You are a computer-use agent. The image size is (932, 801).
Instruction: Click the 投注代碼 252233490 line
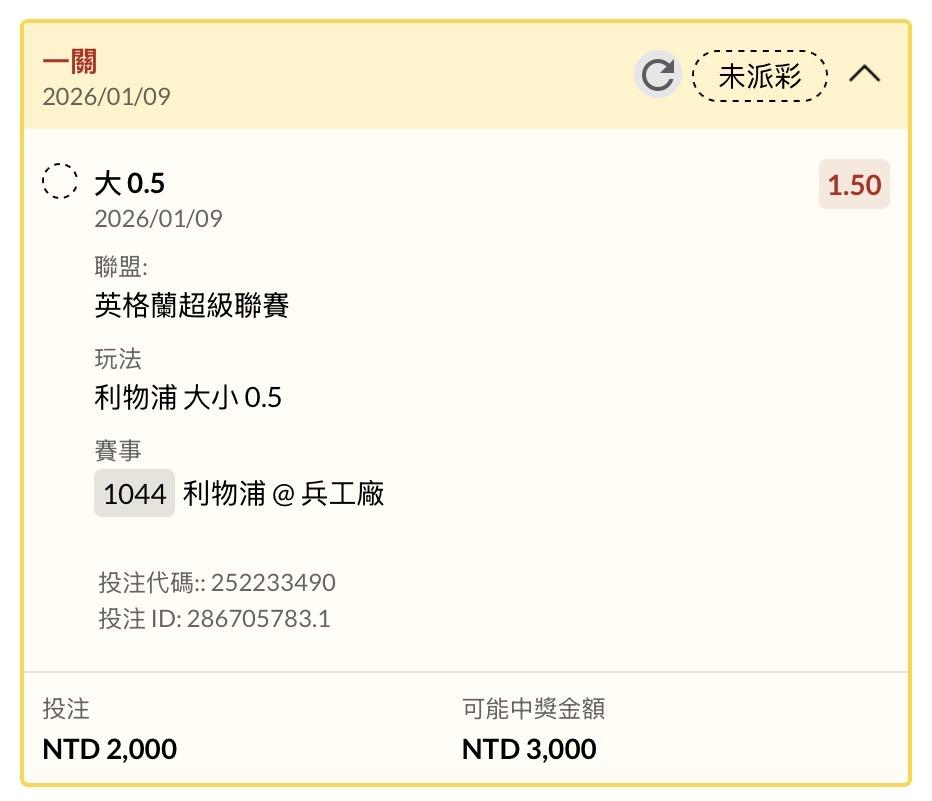217,582
